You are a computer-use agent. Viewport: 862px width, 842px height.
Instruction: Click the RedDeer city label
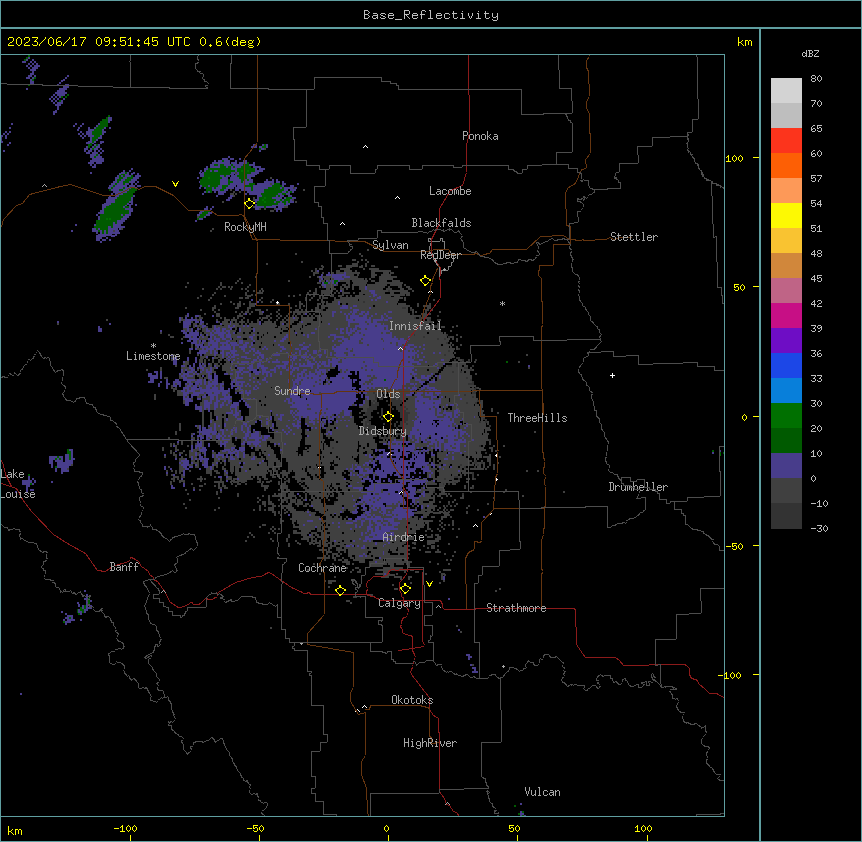[440, 255]
